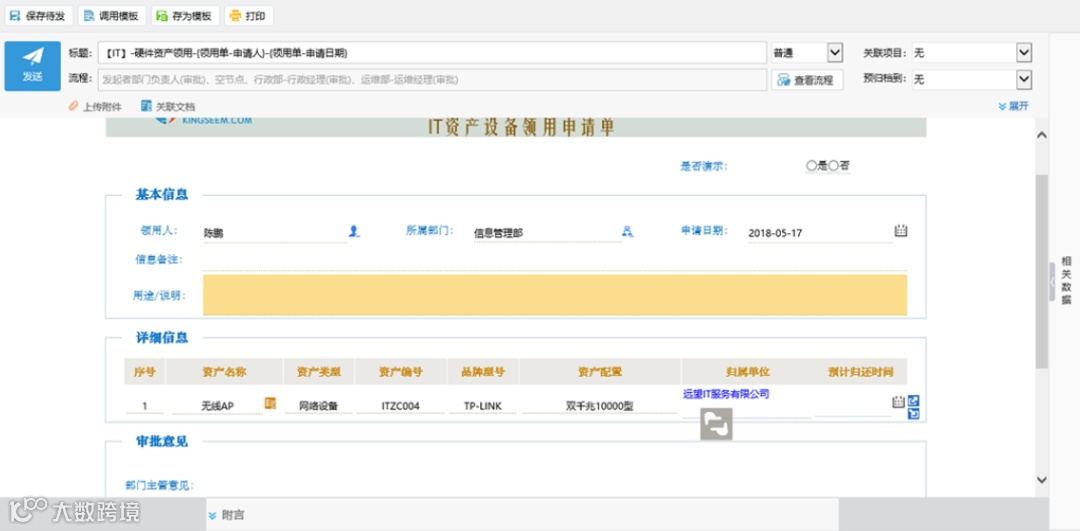
Task: Click the 所属部门 field showing 信息管理部
Action: 547,233
